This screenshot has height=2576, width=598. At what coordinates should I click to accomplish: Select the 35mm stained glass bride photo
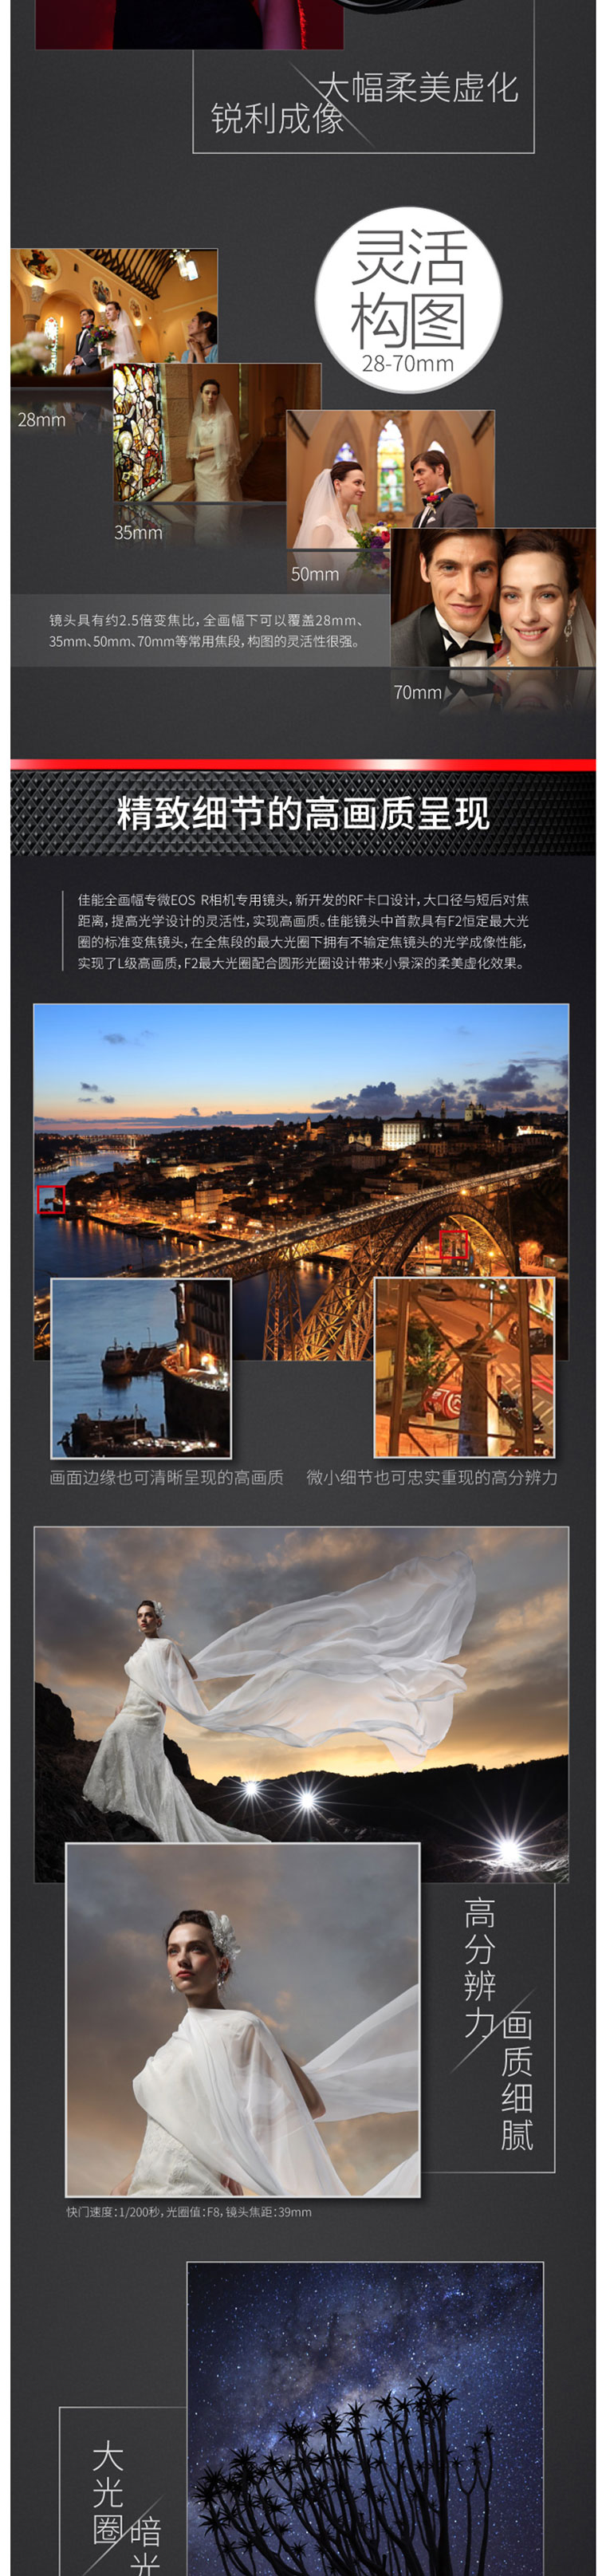(215, 435)
